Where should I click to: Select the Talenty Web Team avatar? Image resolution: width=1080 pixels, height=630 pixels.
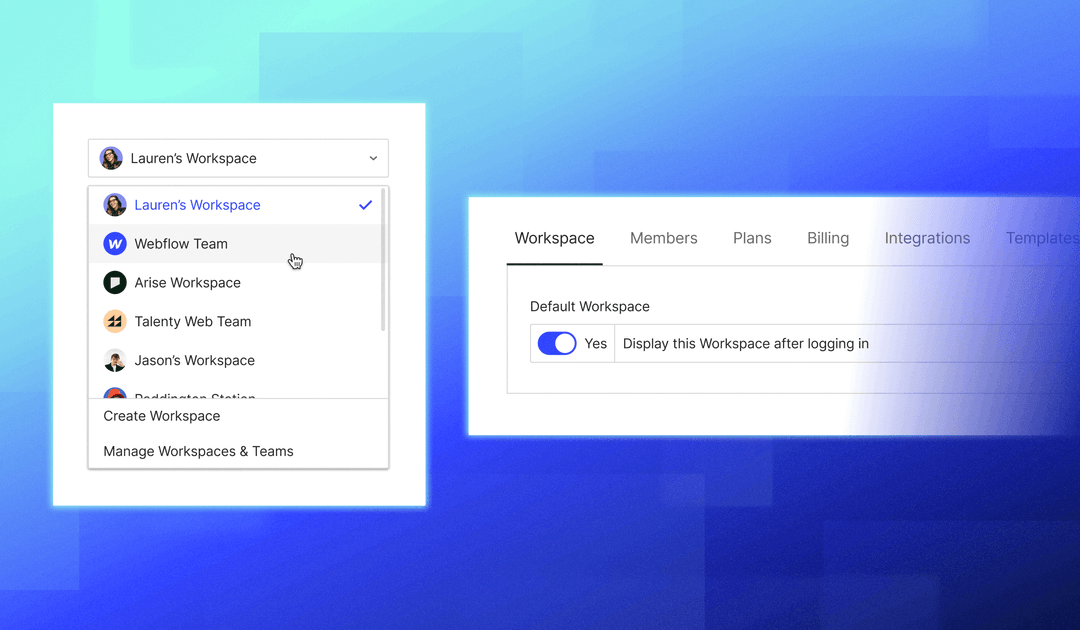[x=115, y=321]
